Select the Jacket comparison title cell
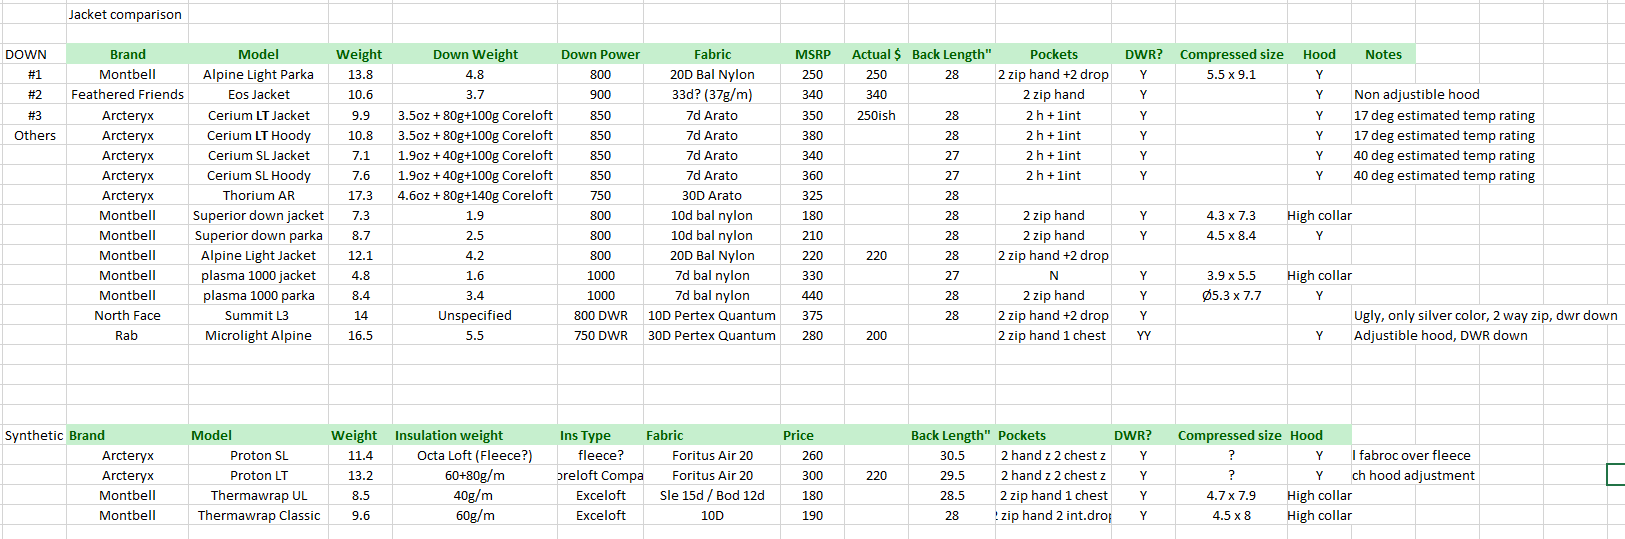Image resolution: width=1625 pixels, height=539 pixels. click(125, 15)
